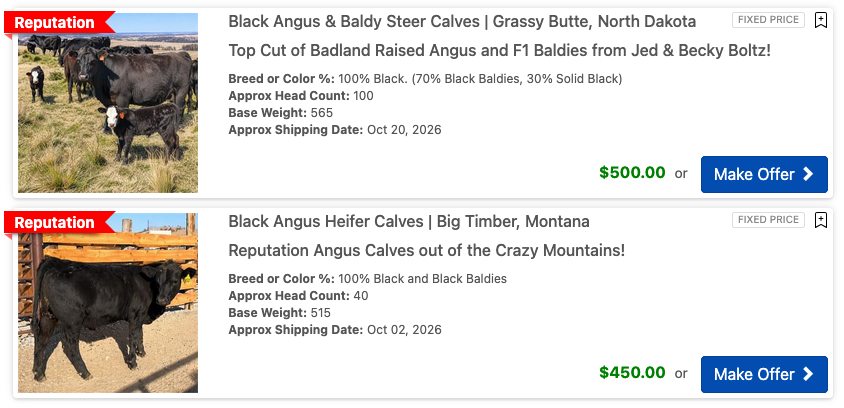Viewport: 844px width, 408px height.
Task: Click the Approx Head Count 100 line
Action: click(301, 96)
